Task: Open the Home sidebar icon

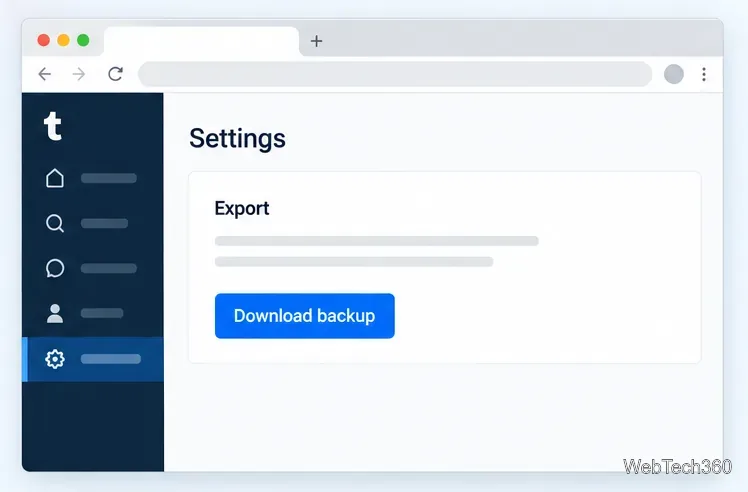Action: [55, 178]
